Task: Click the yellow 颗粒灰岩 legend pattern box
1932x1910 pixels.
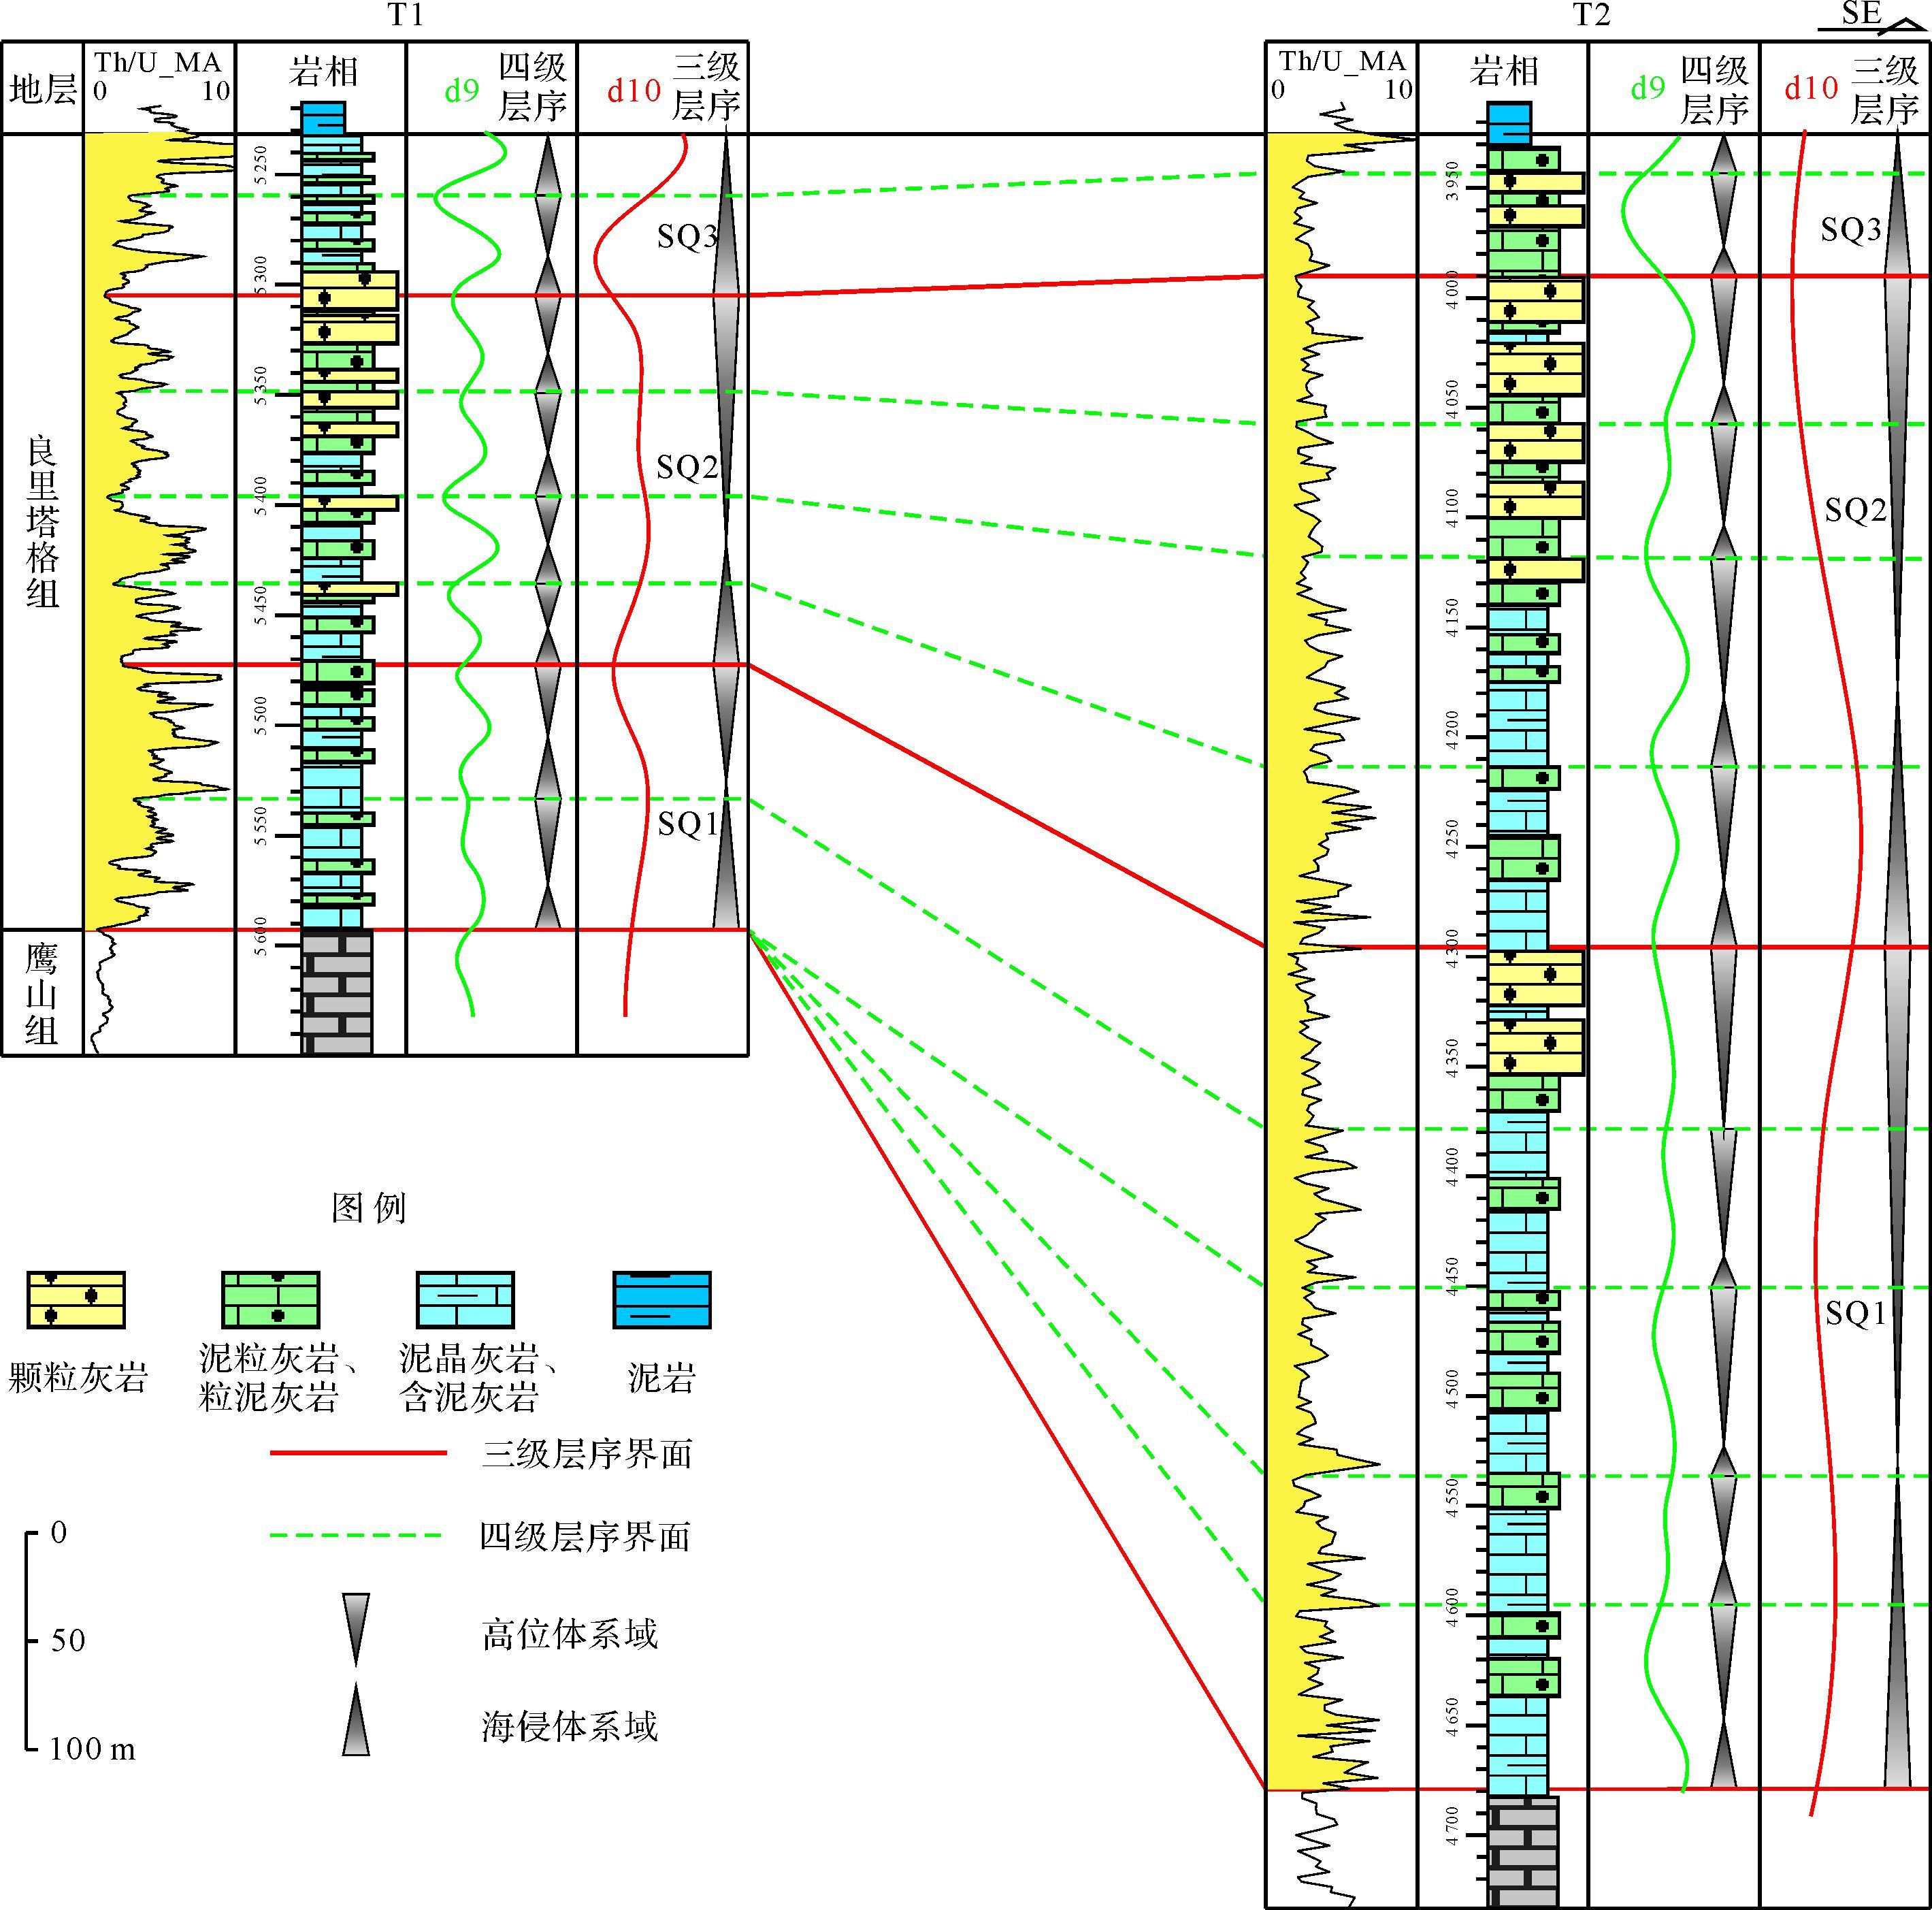Action: click(x=76, y=1299)
